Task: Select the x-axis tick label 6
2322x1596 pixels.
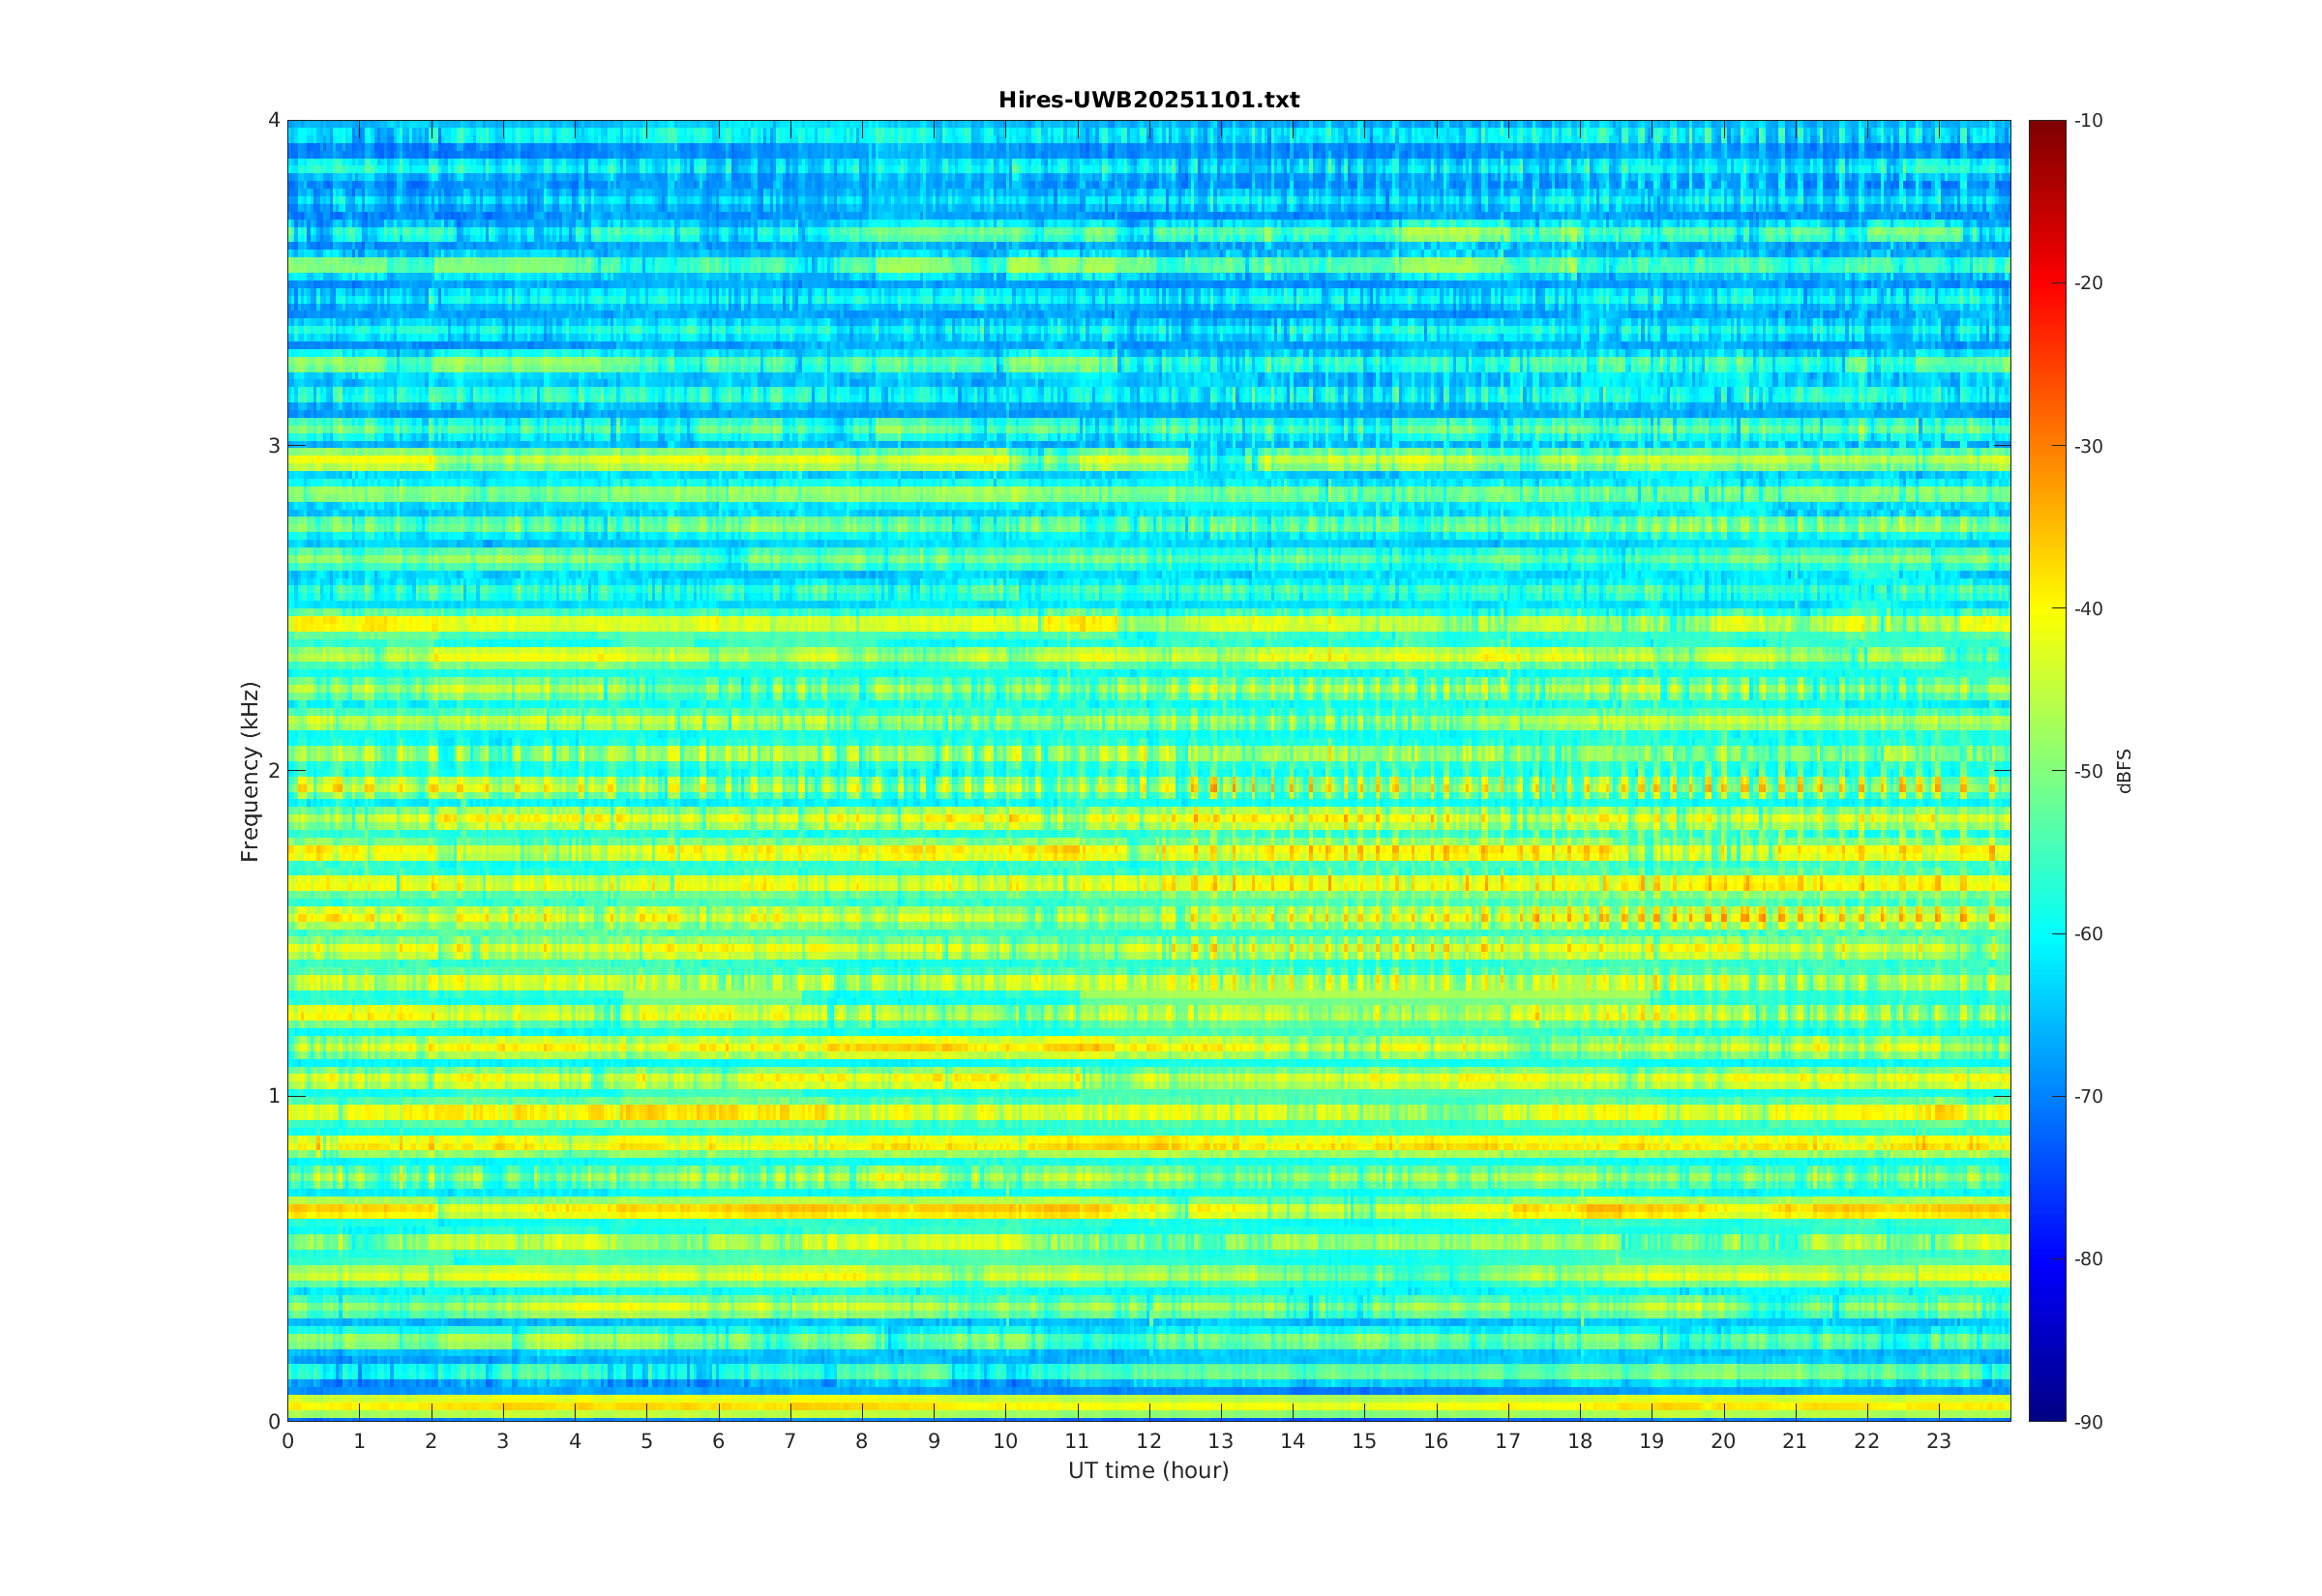Action: 718,1441
